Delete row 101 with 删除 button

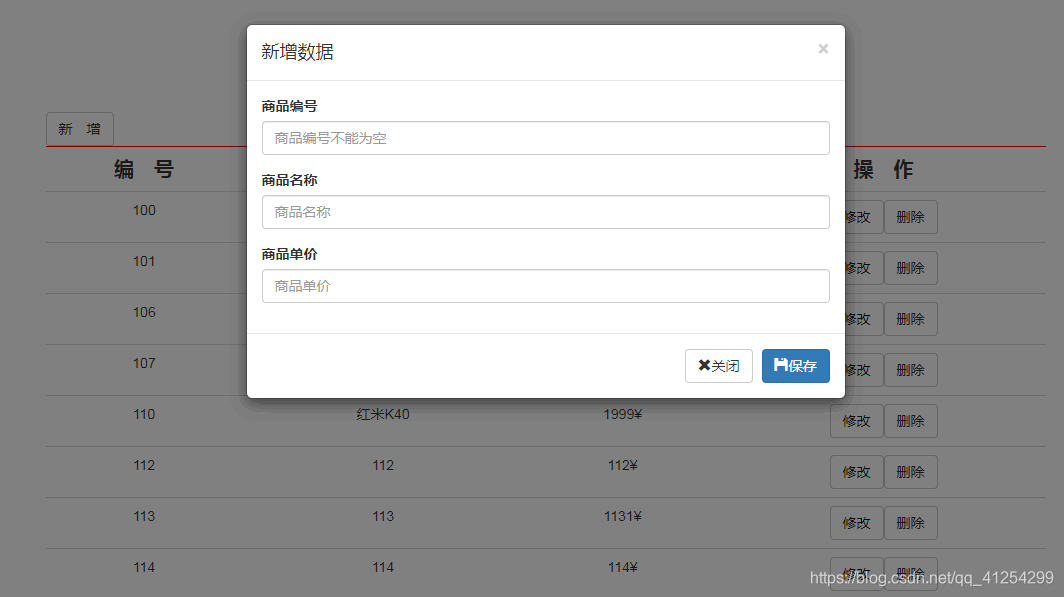[x=911, y=268]
